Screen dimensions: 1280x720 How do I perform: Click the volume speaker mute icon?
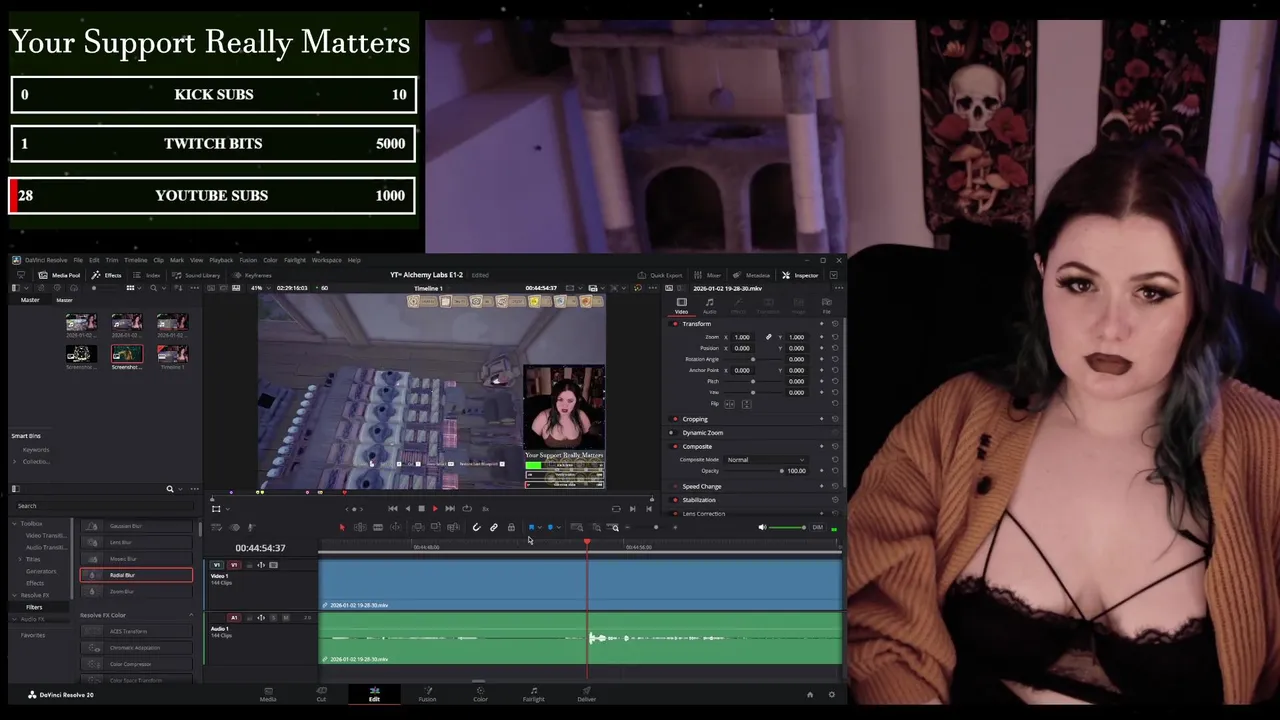[762, 527]
